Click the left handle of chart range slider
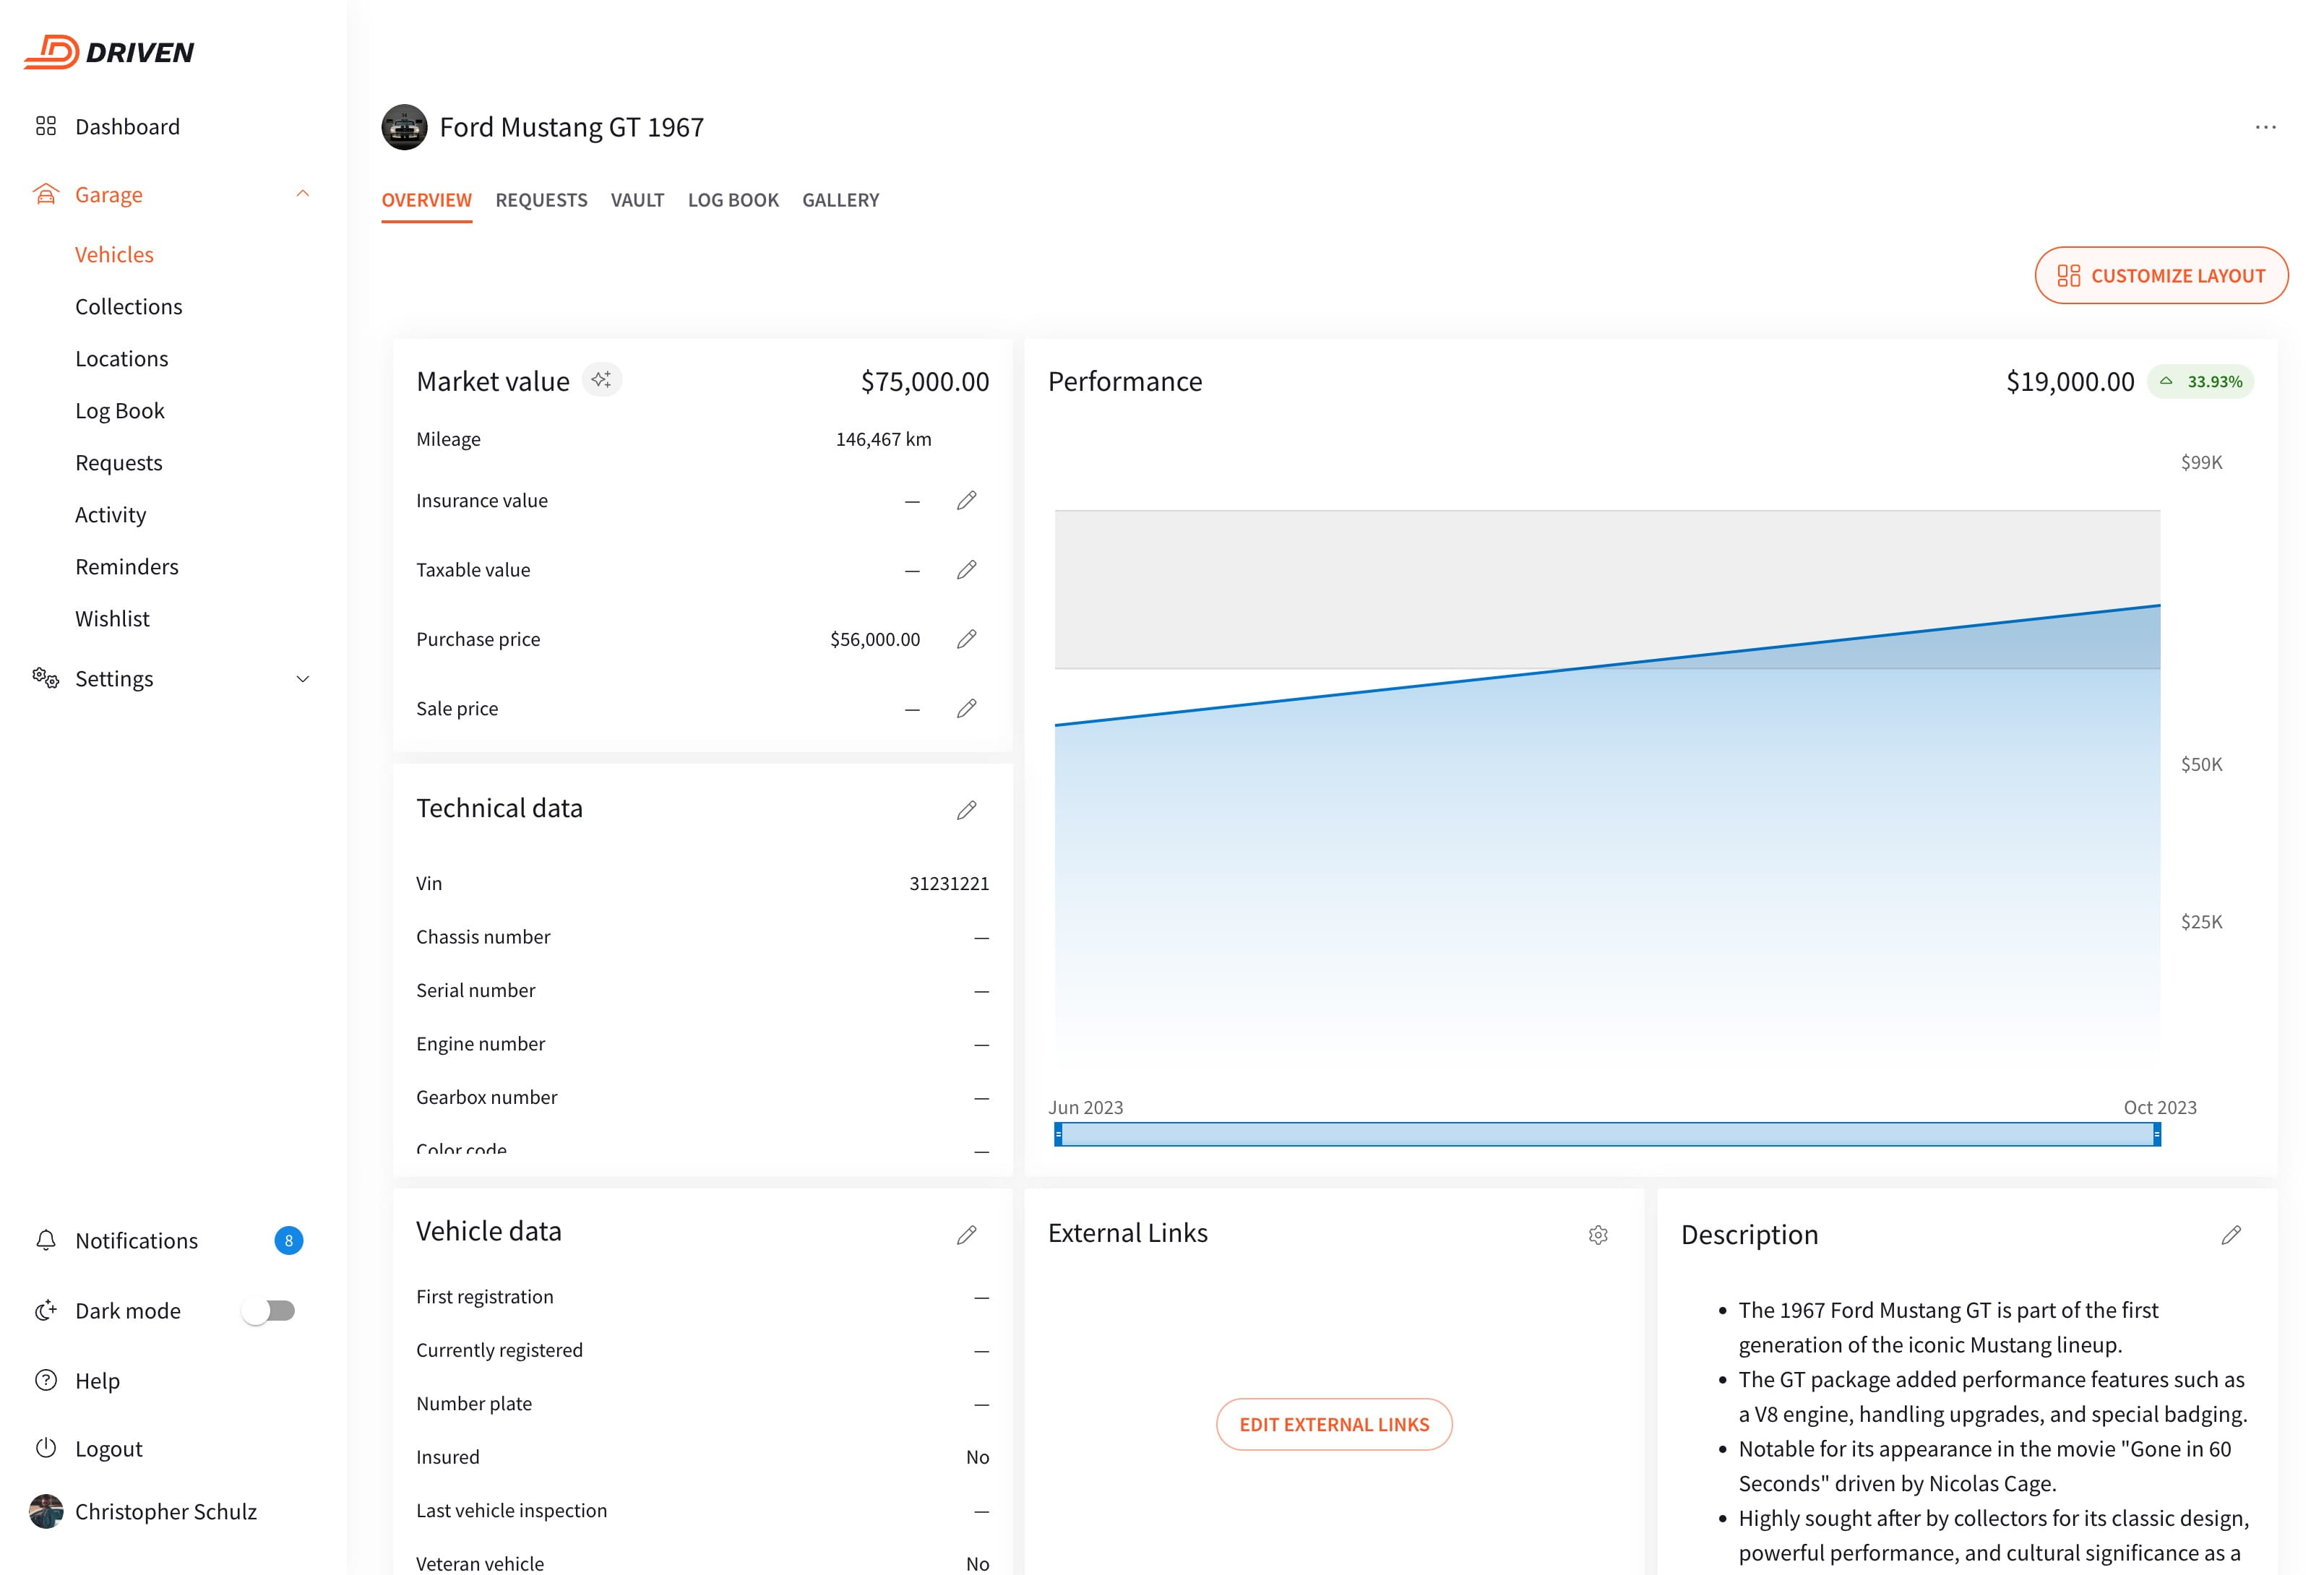Image resolution: width=2324 pixels, height=1575 pixels. tap(1059, 1134)
